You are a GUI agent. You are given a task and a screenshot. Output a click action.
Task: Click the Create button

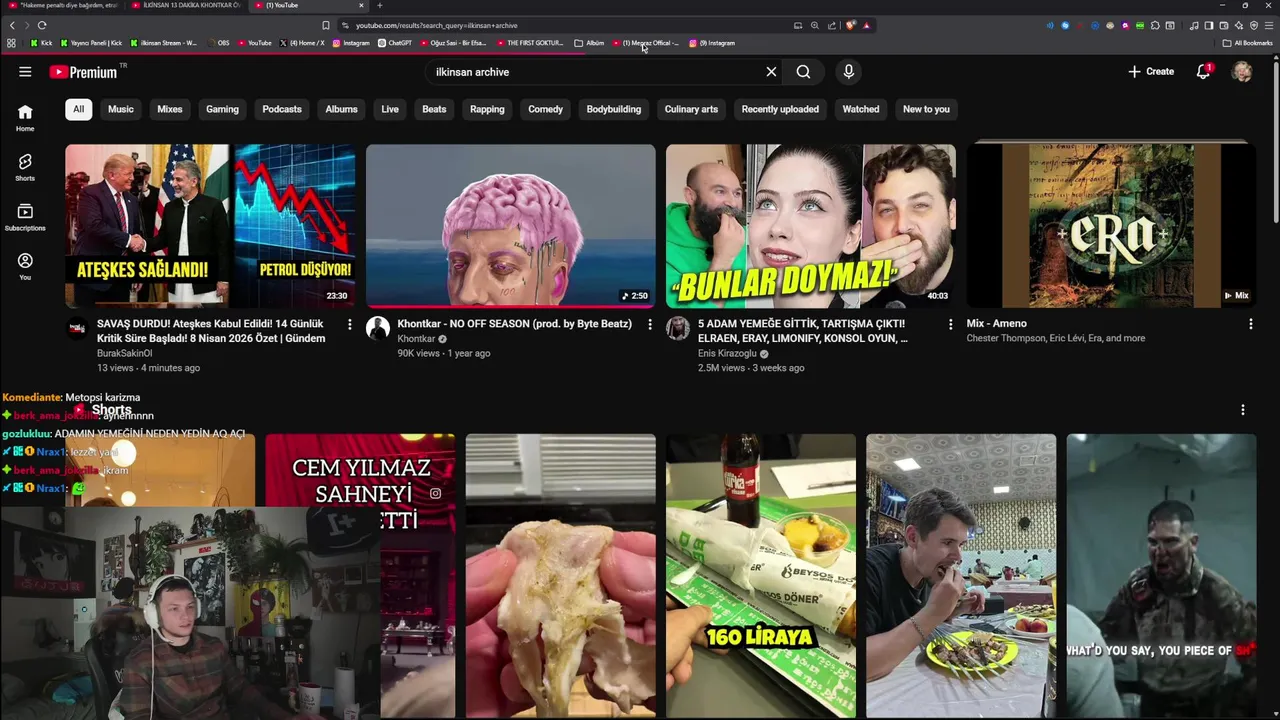(1151, 72)
